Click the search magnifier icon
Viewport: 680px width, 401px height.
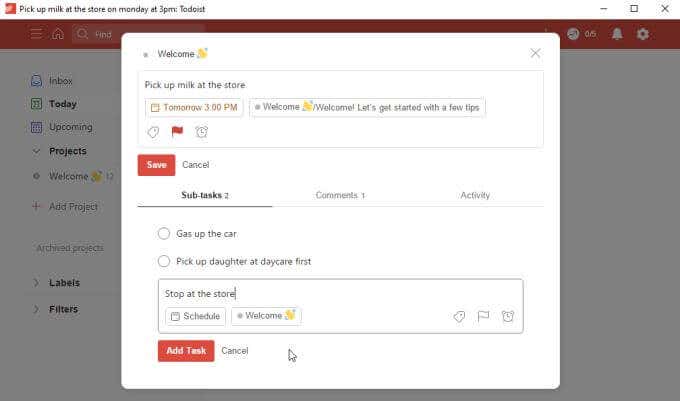pos(82,34)
